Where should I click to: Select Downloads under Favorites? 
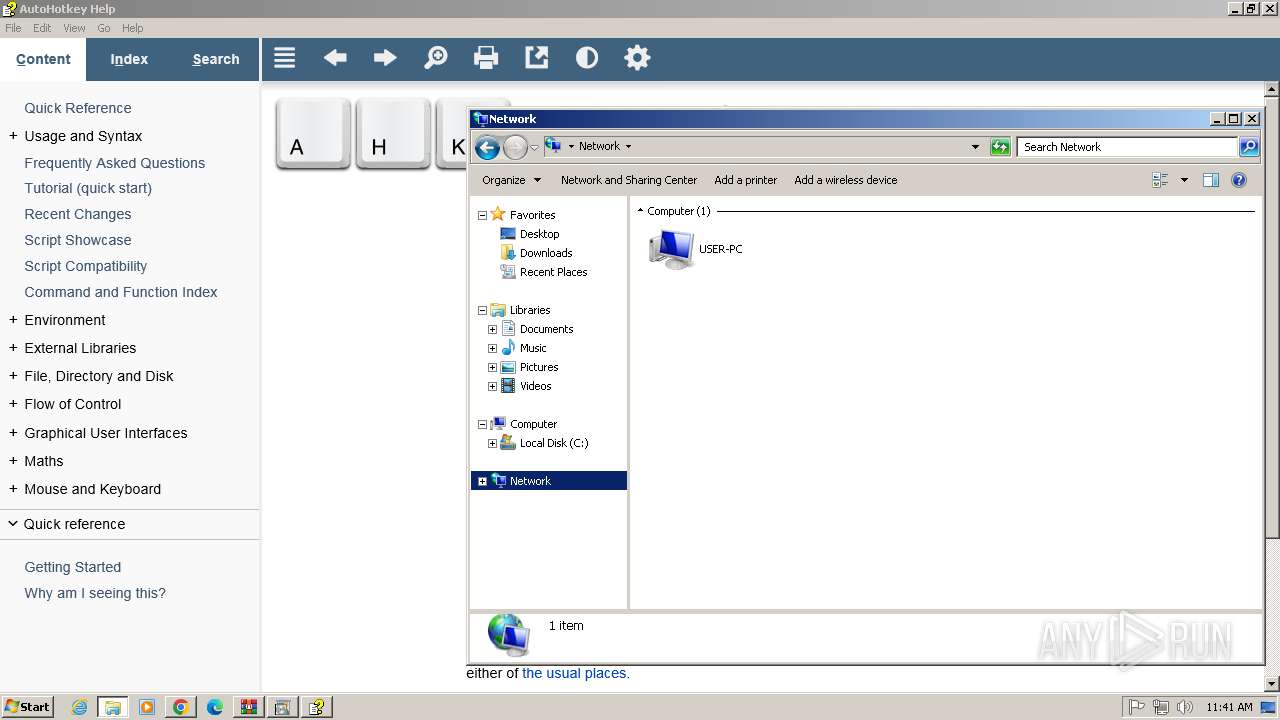pos(546,253)
